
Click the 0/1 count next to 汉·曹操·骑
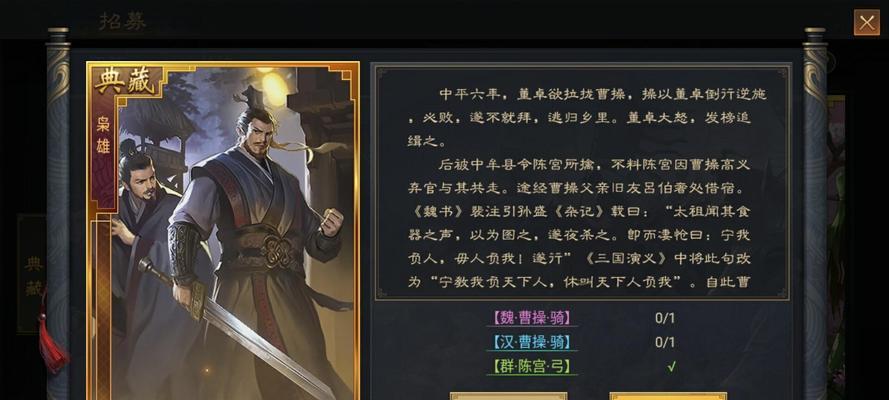point(665,342)
